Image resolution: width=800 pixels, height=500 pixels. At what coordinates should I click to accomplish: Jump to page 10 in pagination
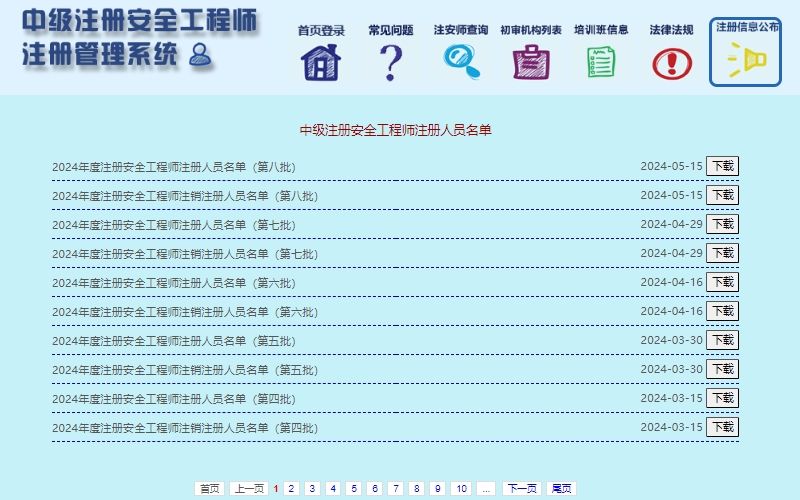[460, 489]
